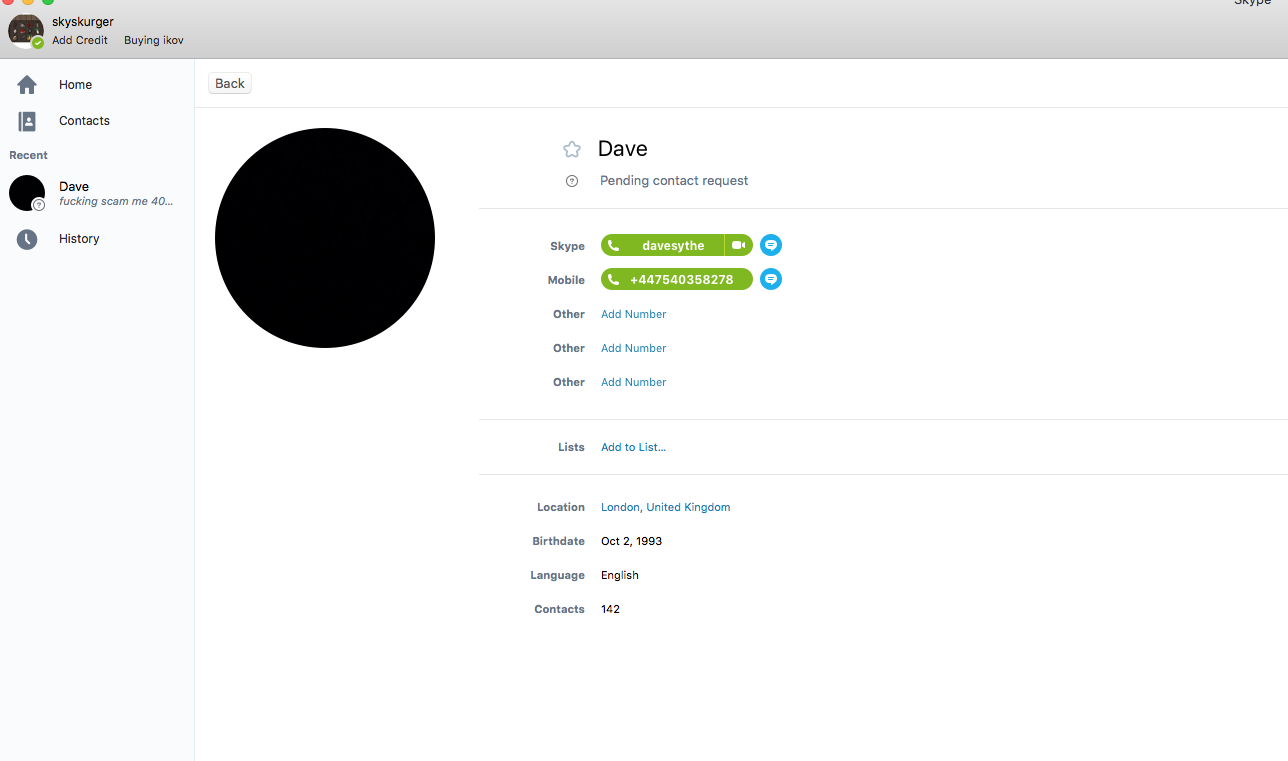Screen dimensions: 1288x761
Task: Call mobile number +447540358278
Action: (x=677, y=279)
